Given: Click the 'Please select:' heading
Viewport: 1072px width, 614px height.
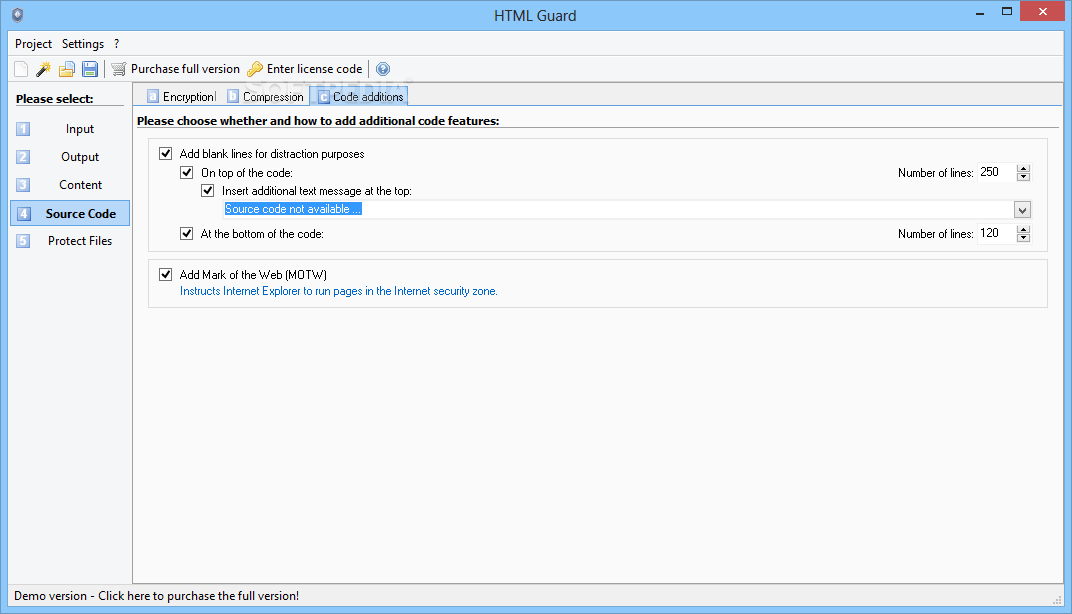Looking at the screenshot, I should coord(55,99).
